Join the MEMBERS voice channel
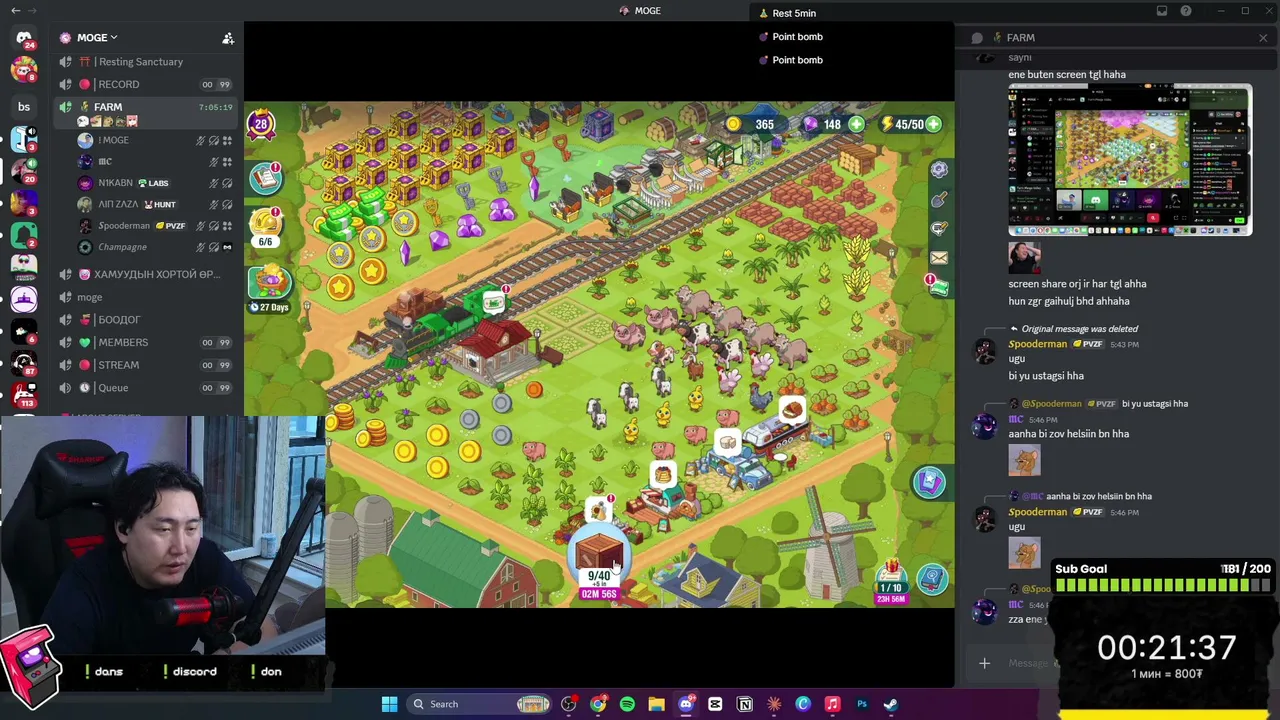The height and width of the screenshot is (720, 1280). click(145, 343)
